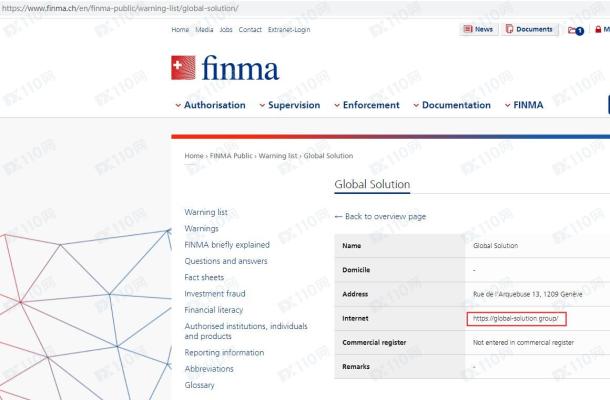Select the Address row label

pos(355,294)
